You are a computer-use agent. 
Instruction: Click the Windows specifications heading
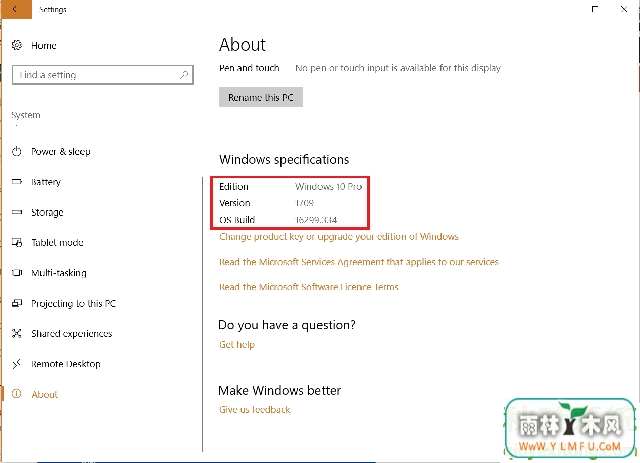point(284,159)
